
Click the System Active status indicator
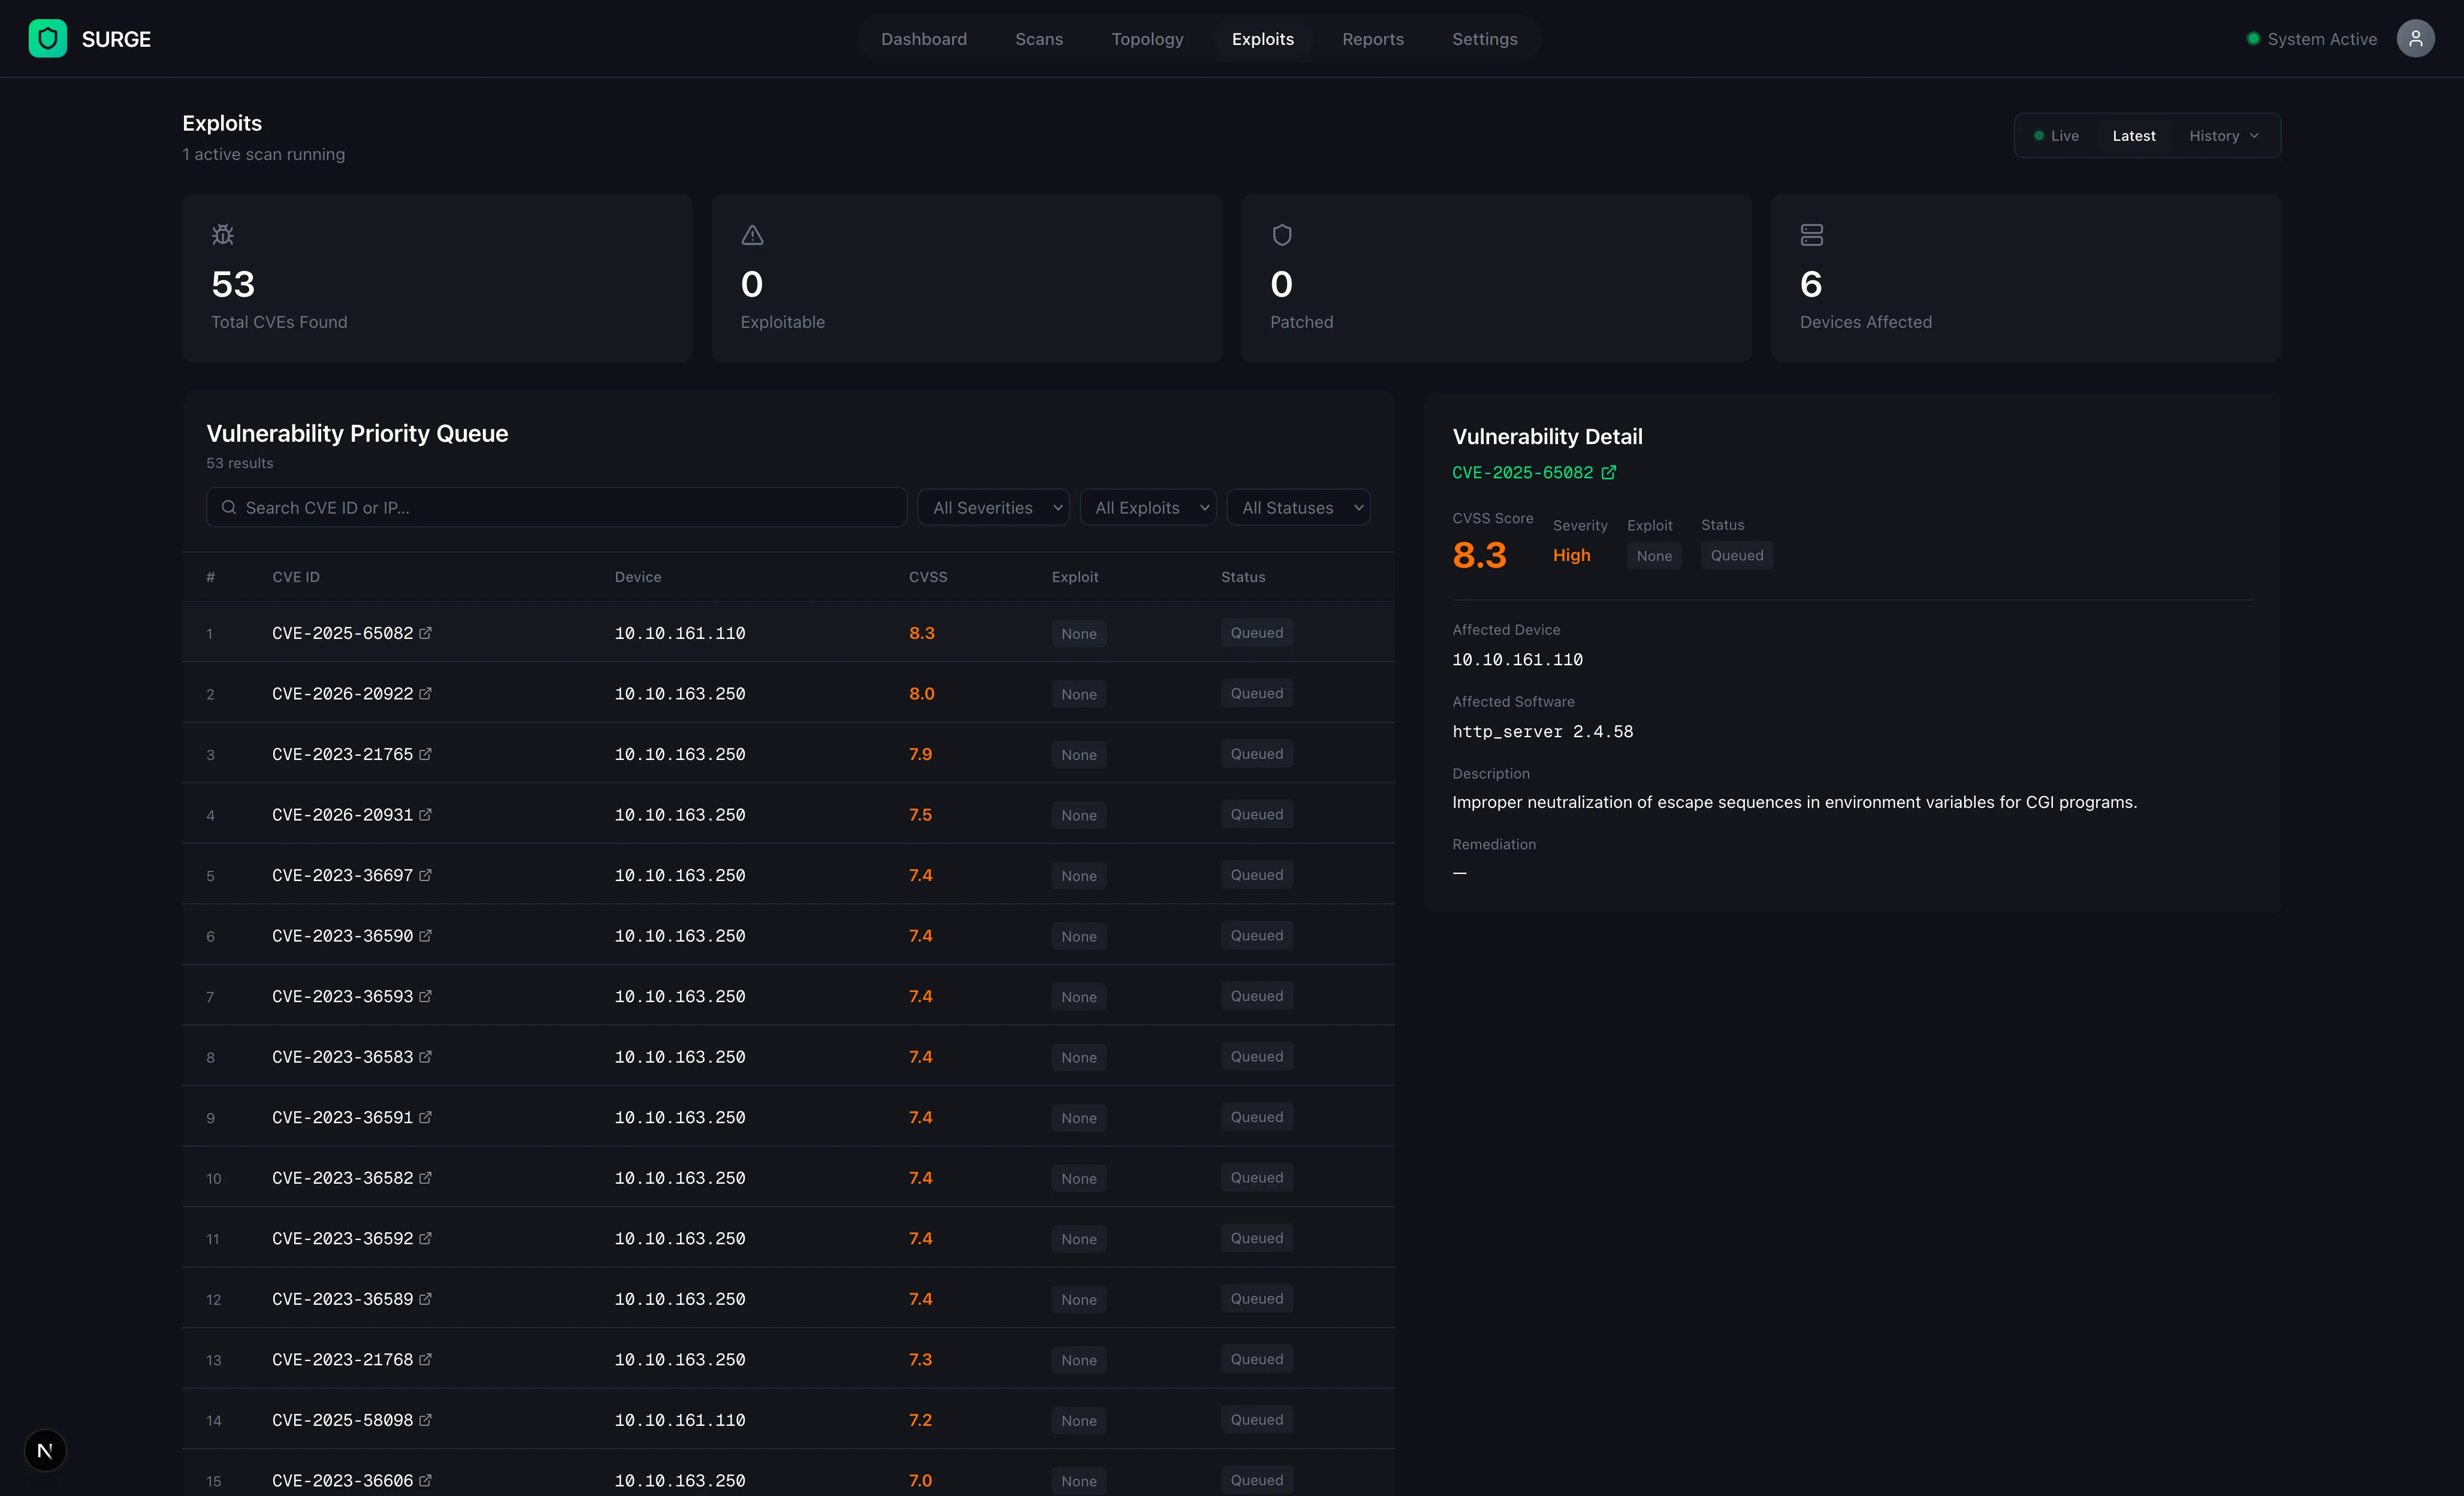2311,39
